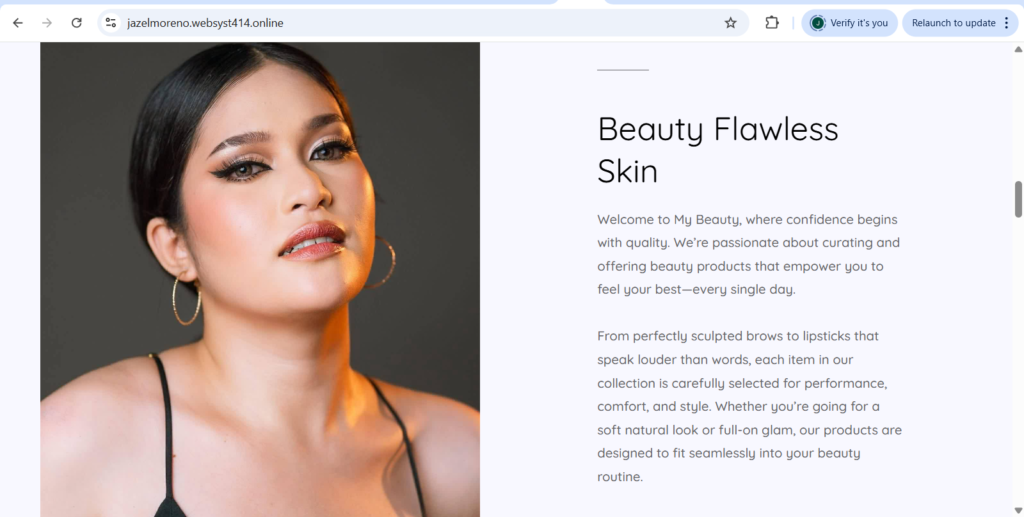Click the "Welcome to My Beauty" paragraph
This screenshot has width=1024, height=517.
pos(749,254)
